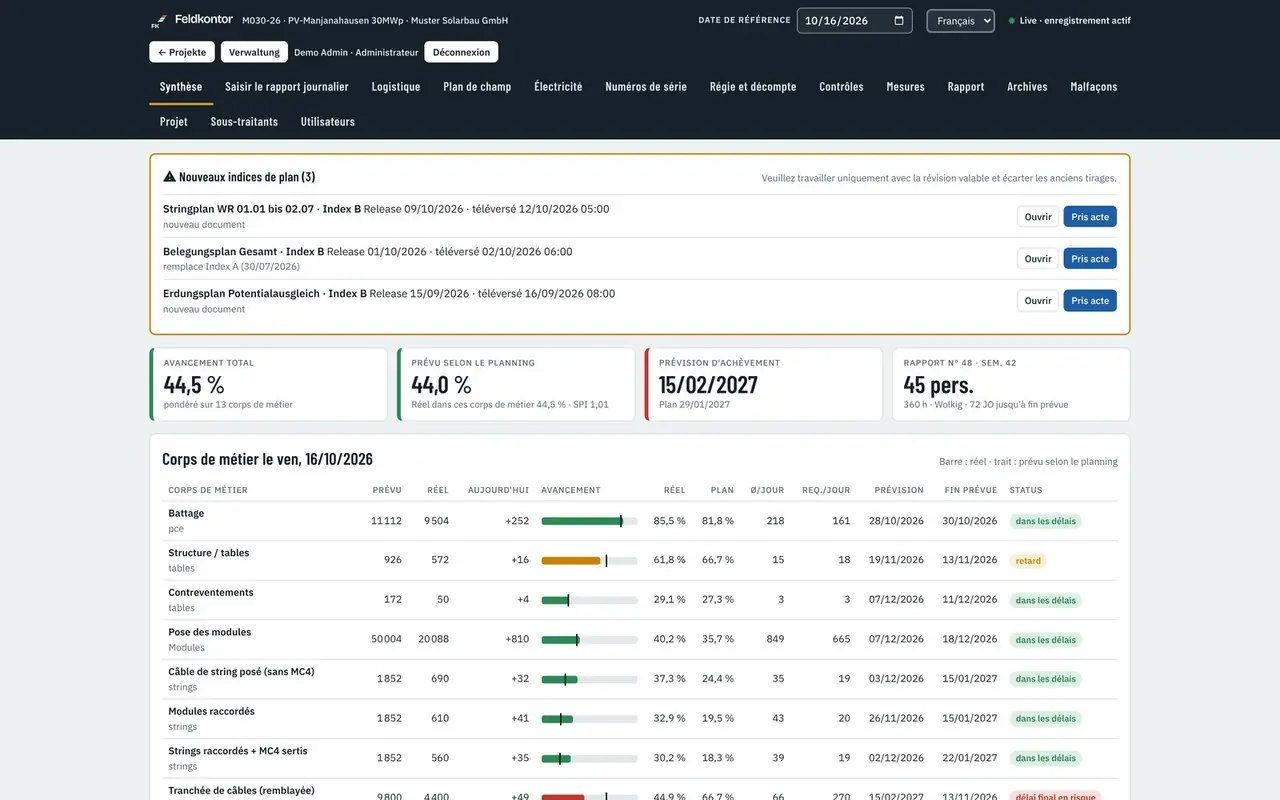The height and width of the screenshot is (800, 1280).
Task: Go back via the ← Projekte button
Action: [x=182, y=52]
